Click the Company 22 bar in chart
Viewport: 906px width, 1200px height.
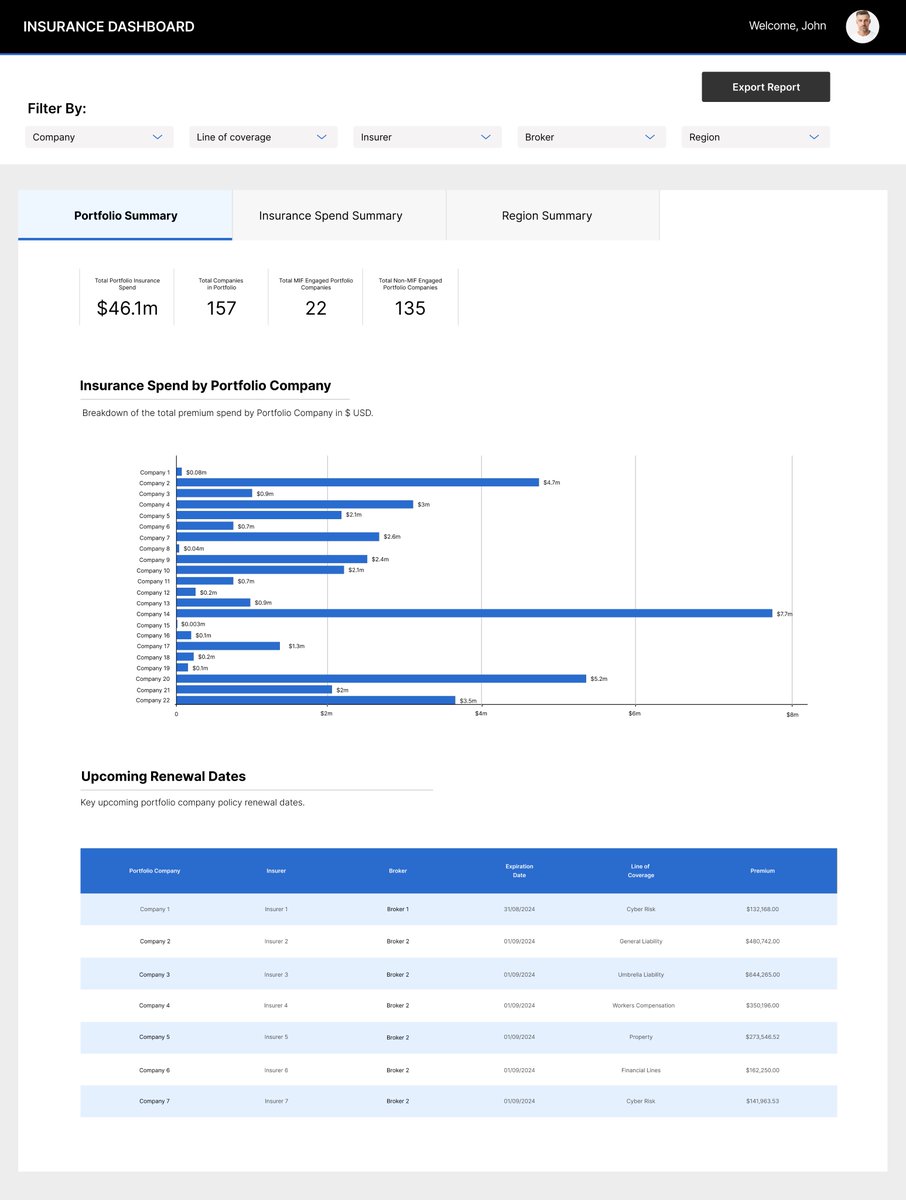point(316,700)
